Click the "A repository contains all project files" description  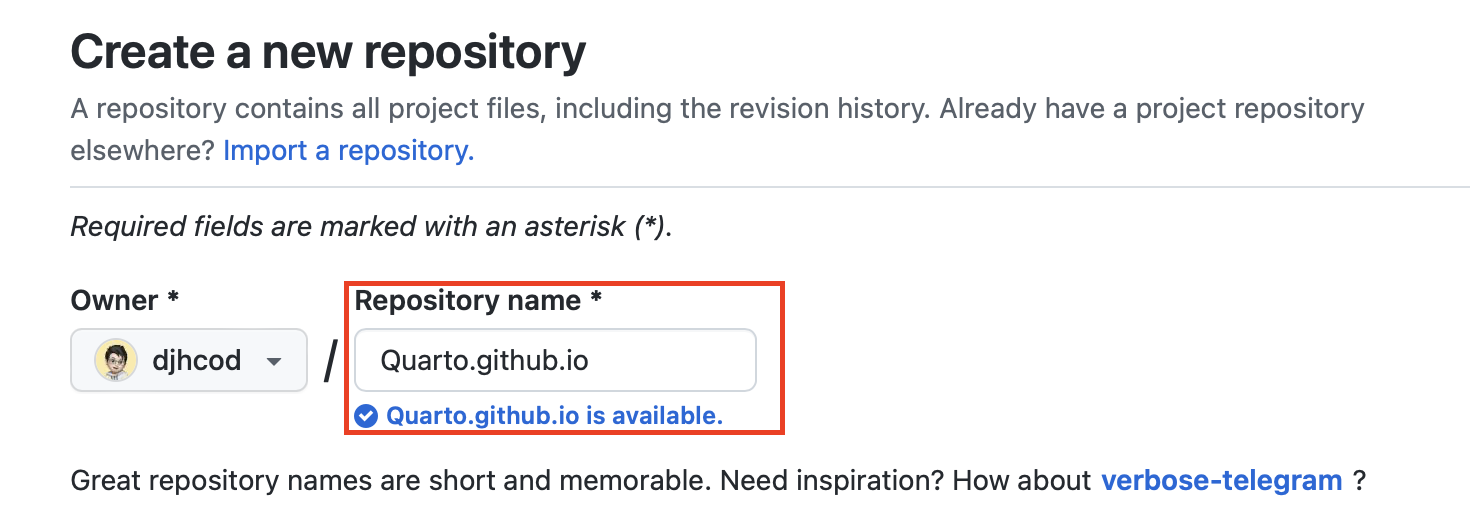point(500,108)
